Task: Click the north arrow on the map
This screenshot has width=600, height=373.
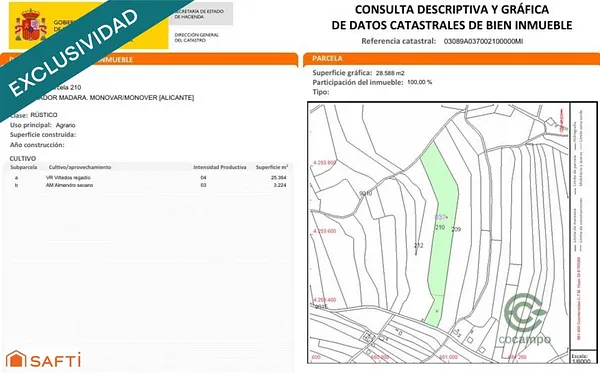Action: pyautogui.click(x=562, y=121)
